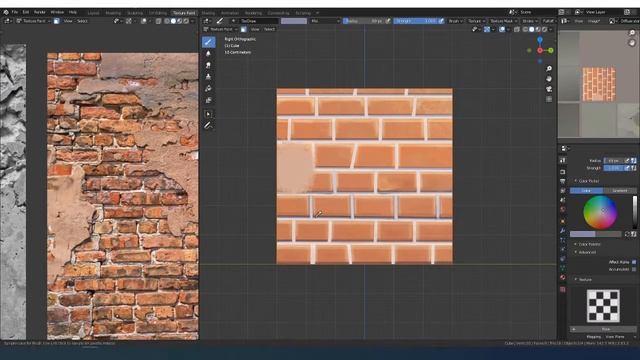Viewport: 640px width, 360px height.
Task: Select the Soften tool in the toolbar
Action: coord(209,54)
